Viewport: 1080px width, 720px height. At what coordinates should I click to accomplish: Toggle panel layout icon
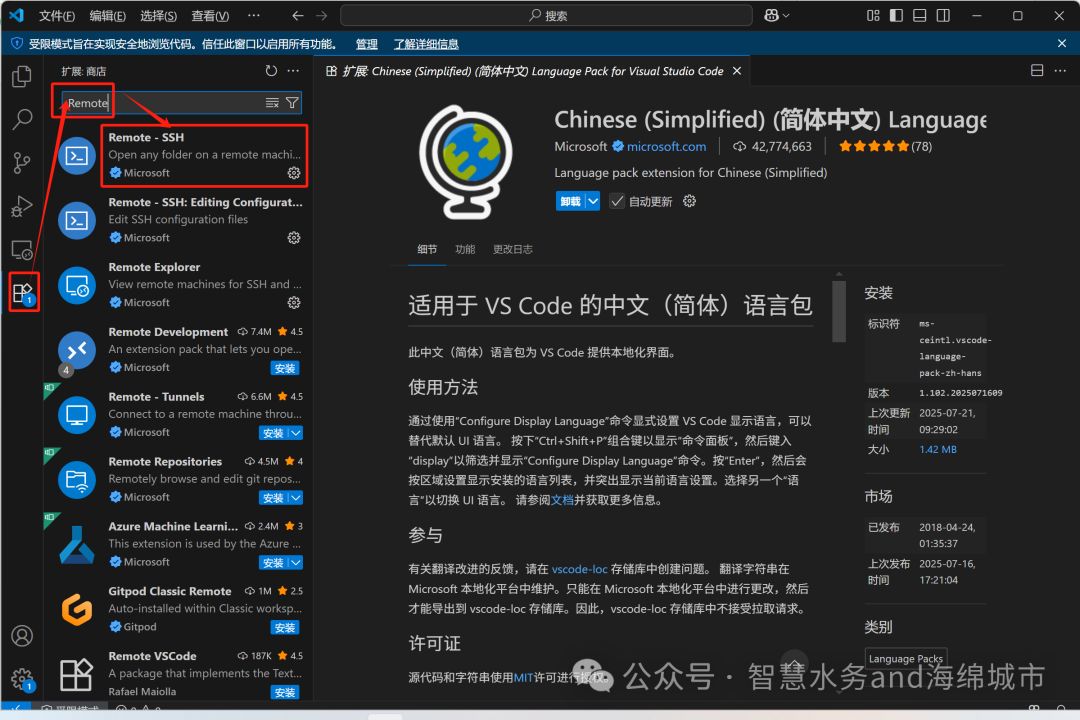point(920,15)
